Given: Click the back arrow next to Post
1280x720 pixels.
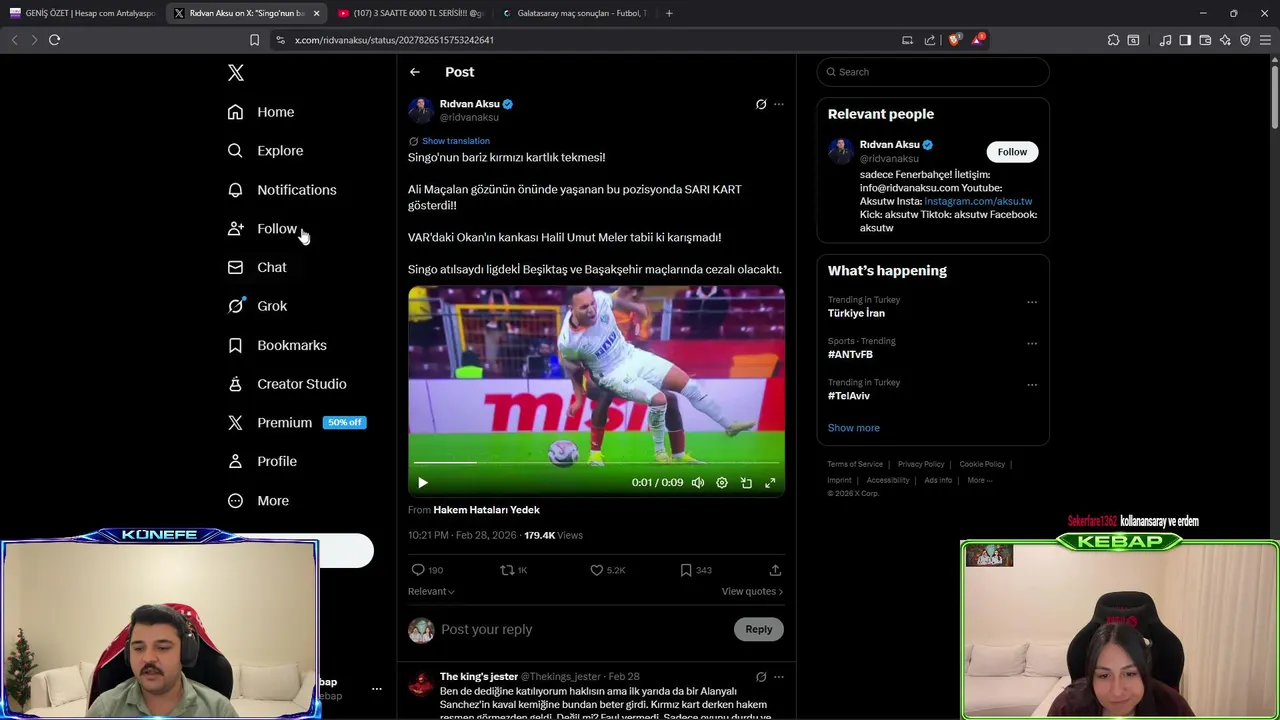Looking at the screenshot, I should [415, 72].
